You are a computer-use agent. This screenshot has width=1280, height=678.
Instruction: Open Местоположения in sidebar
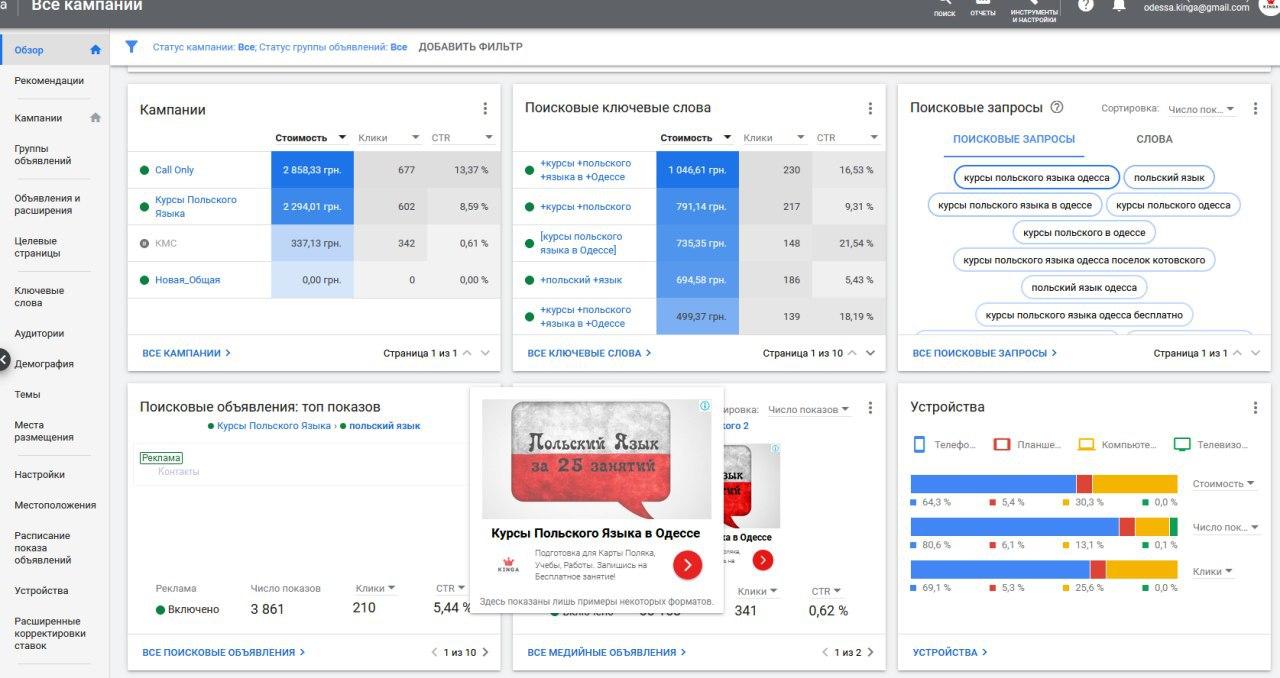point(55,505)
